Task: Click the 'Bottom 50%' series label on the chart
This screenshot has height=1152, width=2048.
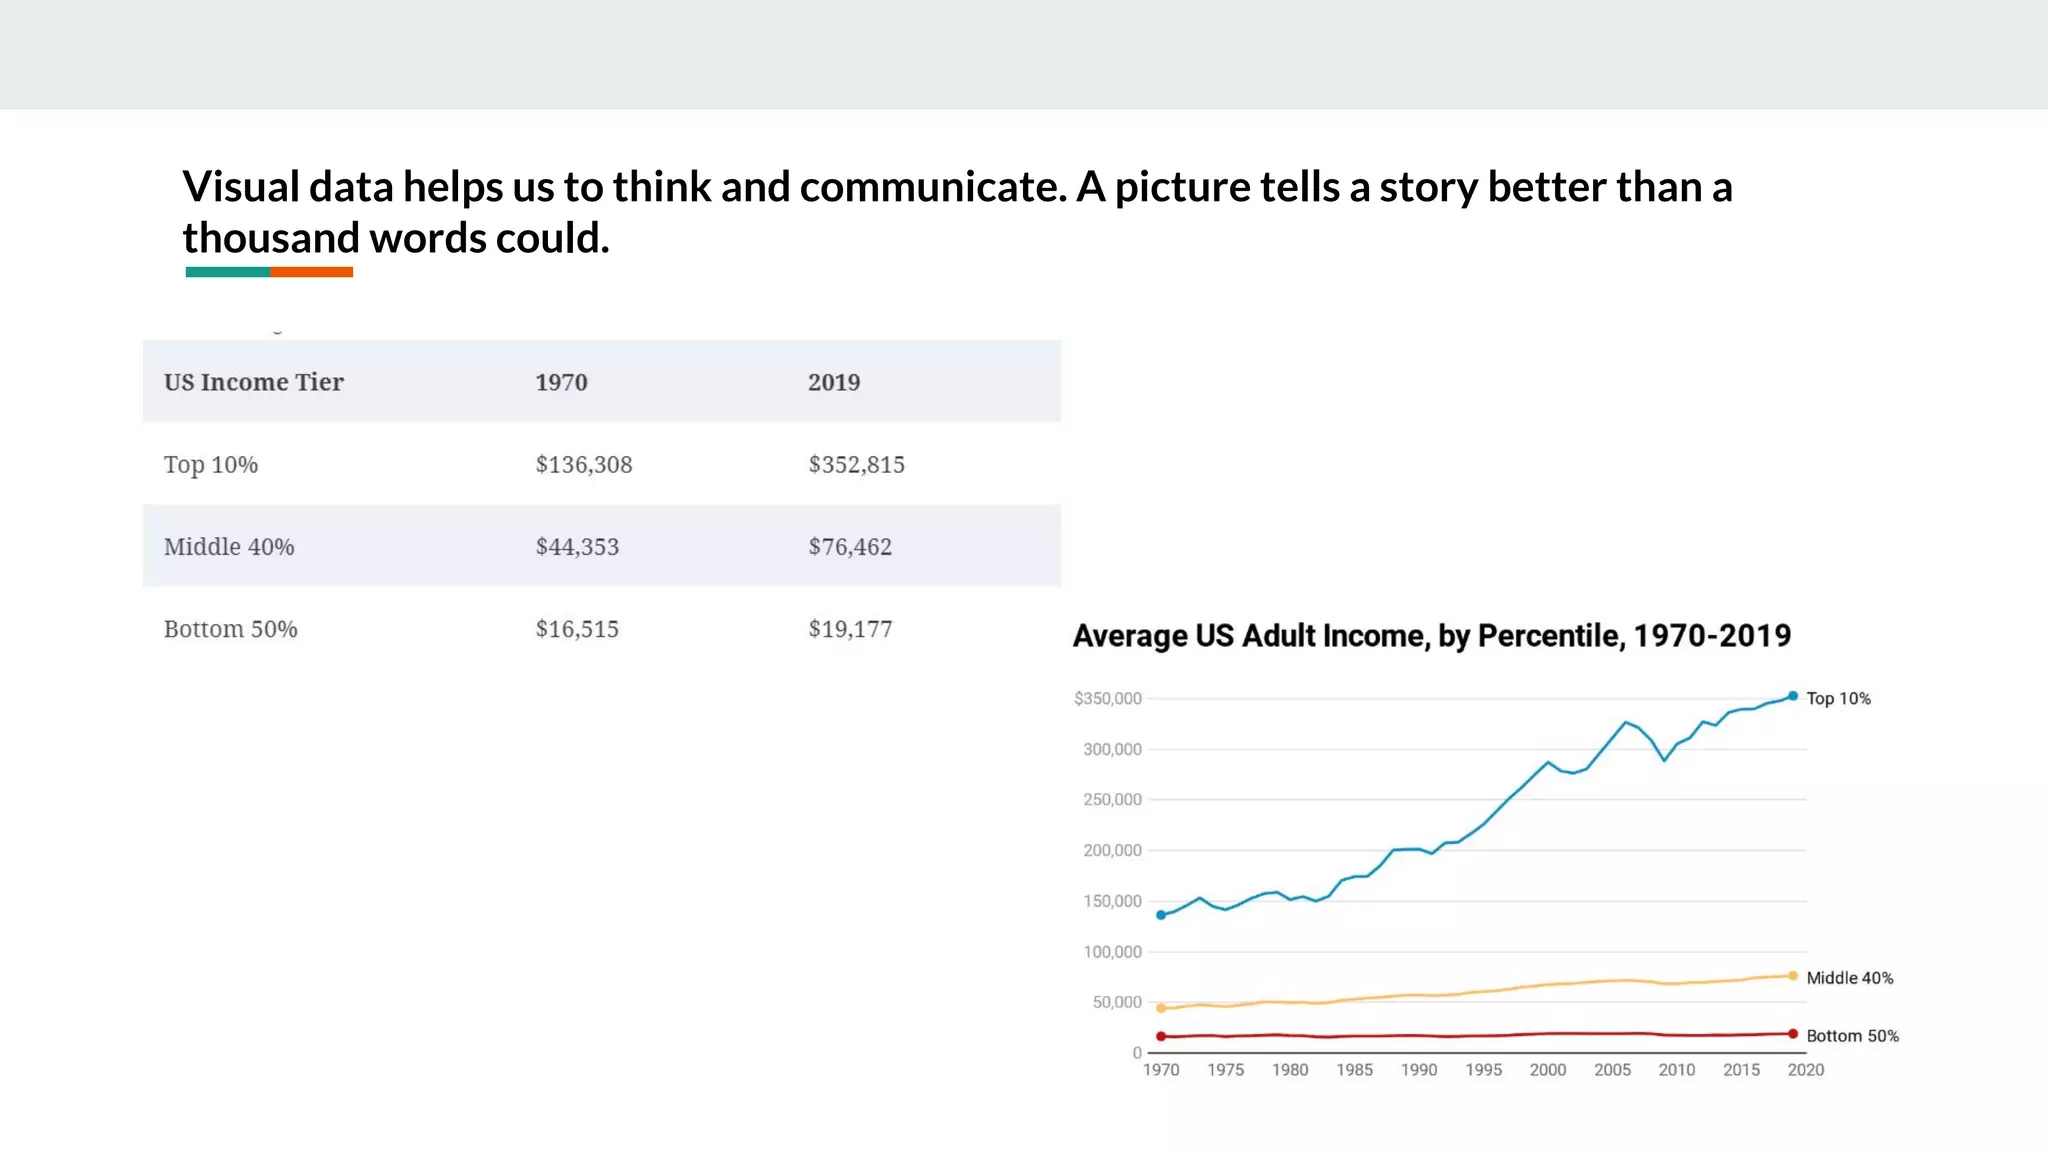Action: tap(1852, 1036)
